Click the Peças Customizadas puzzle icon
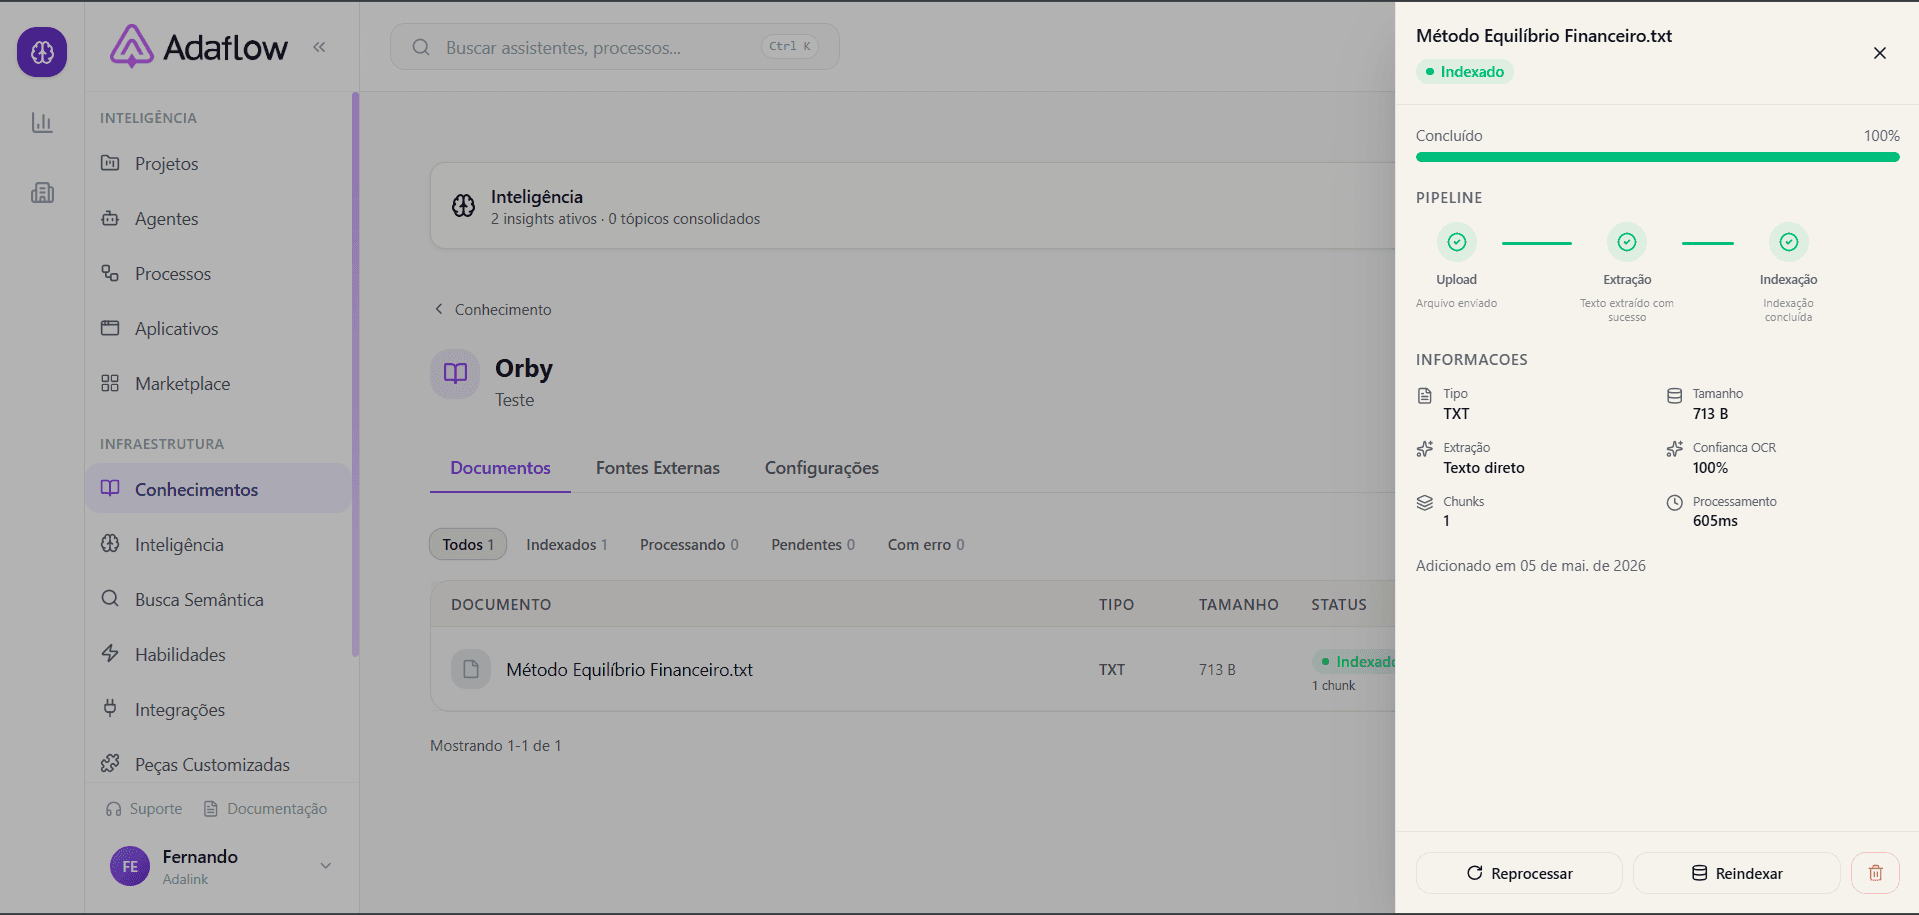 click(x=110, y=763)
